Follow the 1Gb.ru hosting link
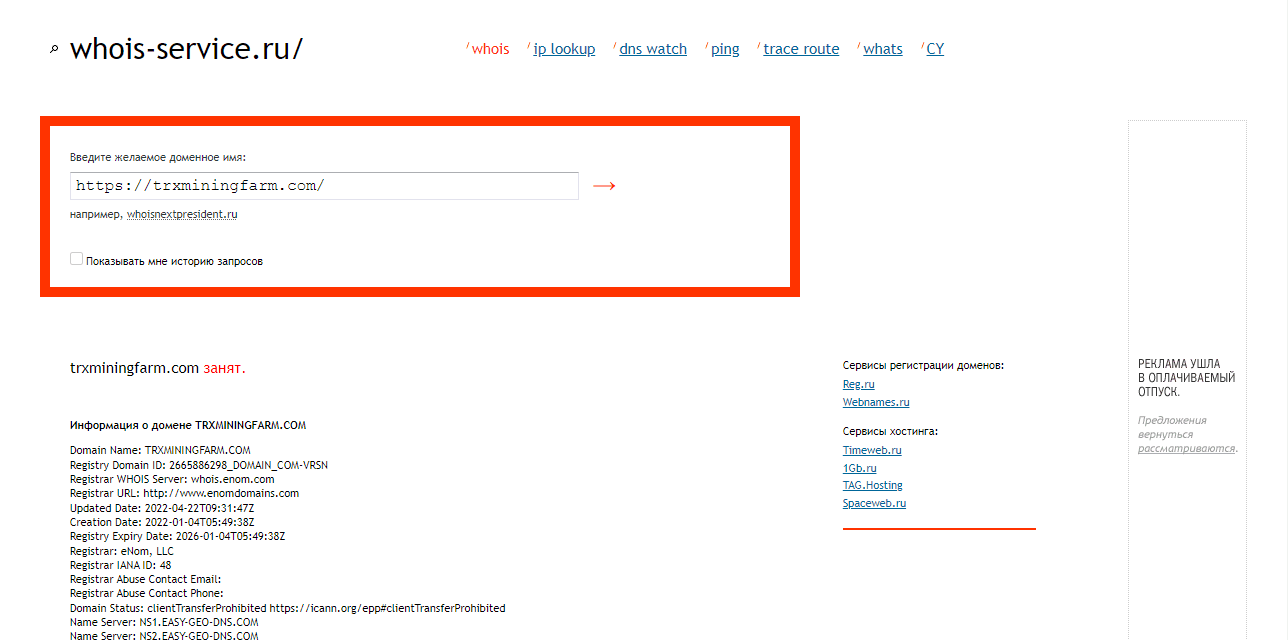Screen dimensions: 1288x640 coord(859,468)
